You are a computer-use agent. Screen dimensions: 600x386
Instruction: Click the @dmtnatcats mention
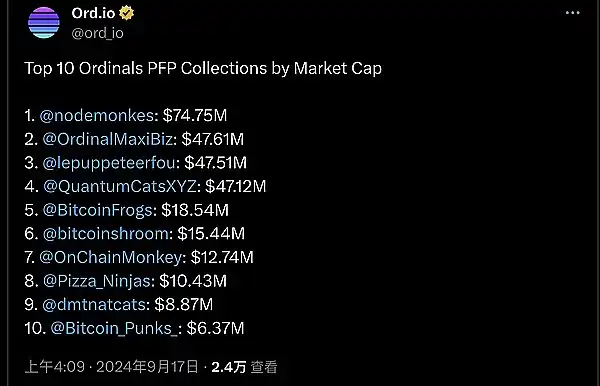pyautogui.click(x=94, y=305)
